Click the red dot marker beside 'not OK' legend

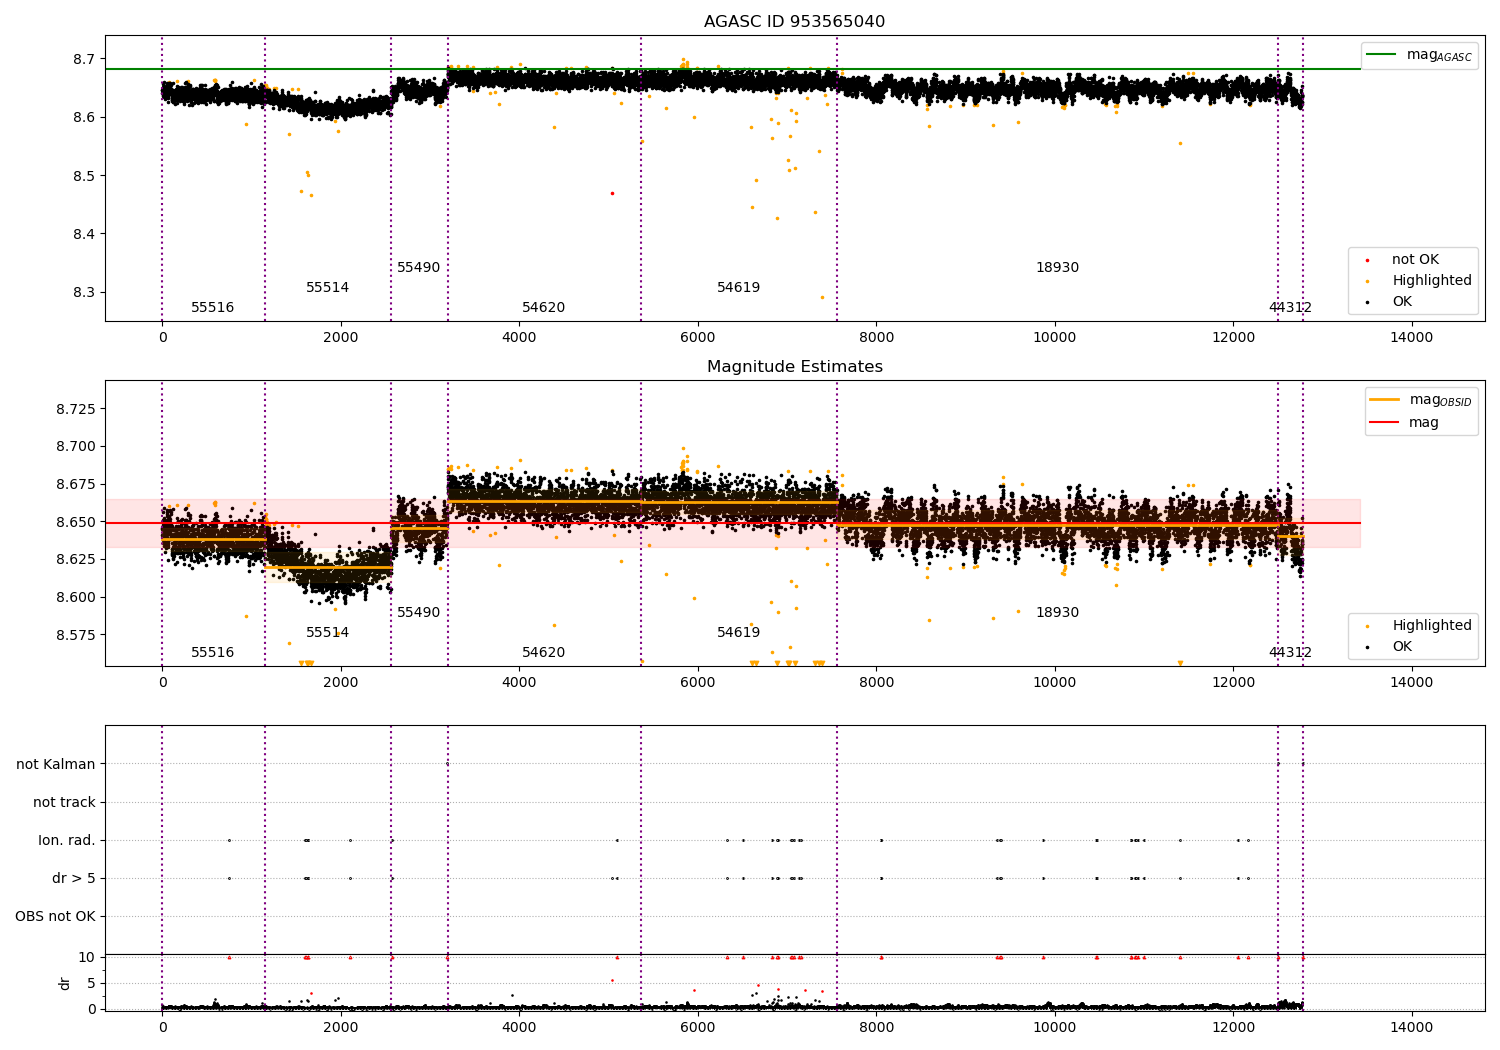click(1367, 261)
